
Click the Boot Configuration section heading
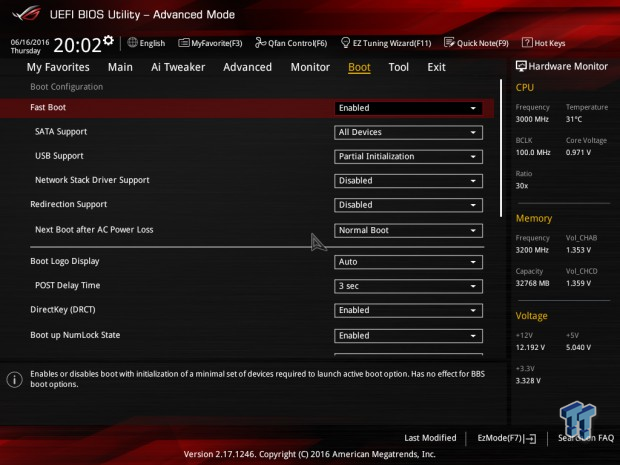66,87
